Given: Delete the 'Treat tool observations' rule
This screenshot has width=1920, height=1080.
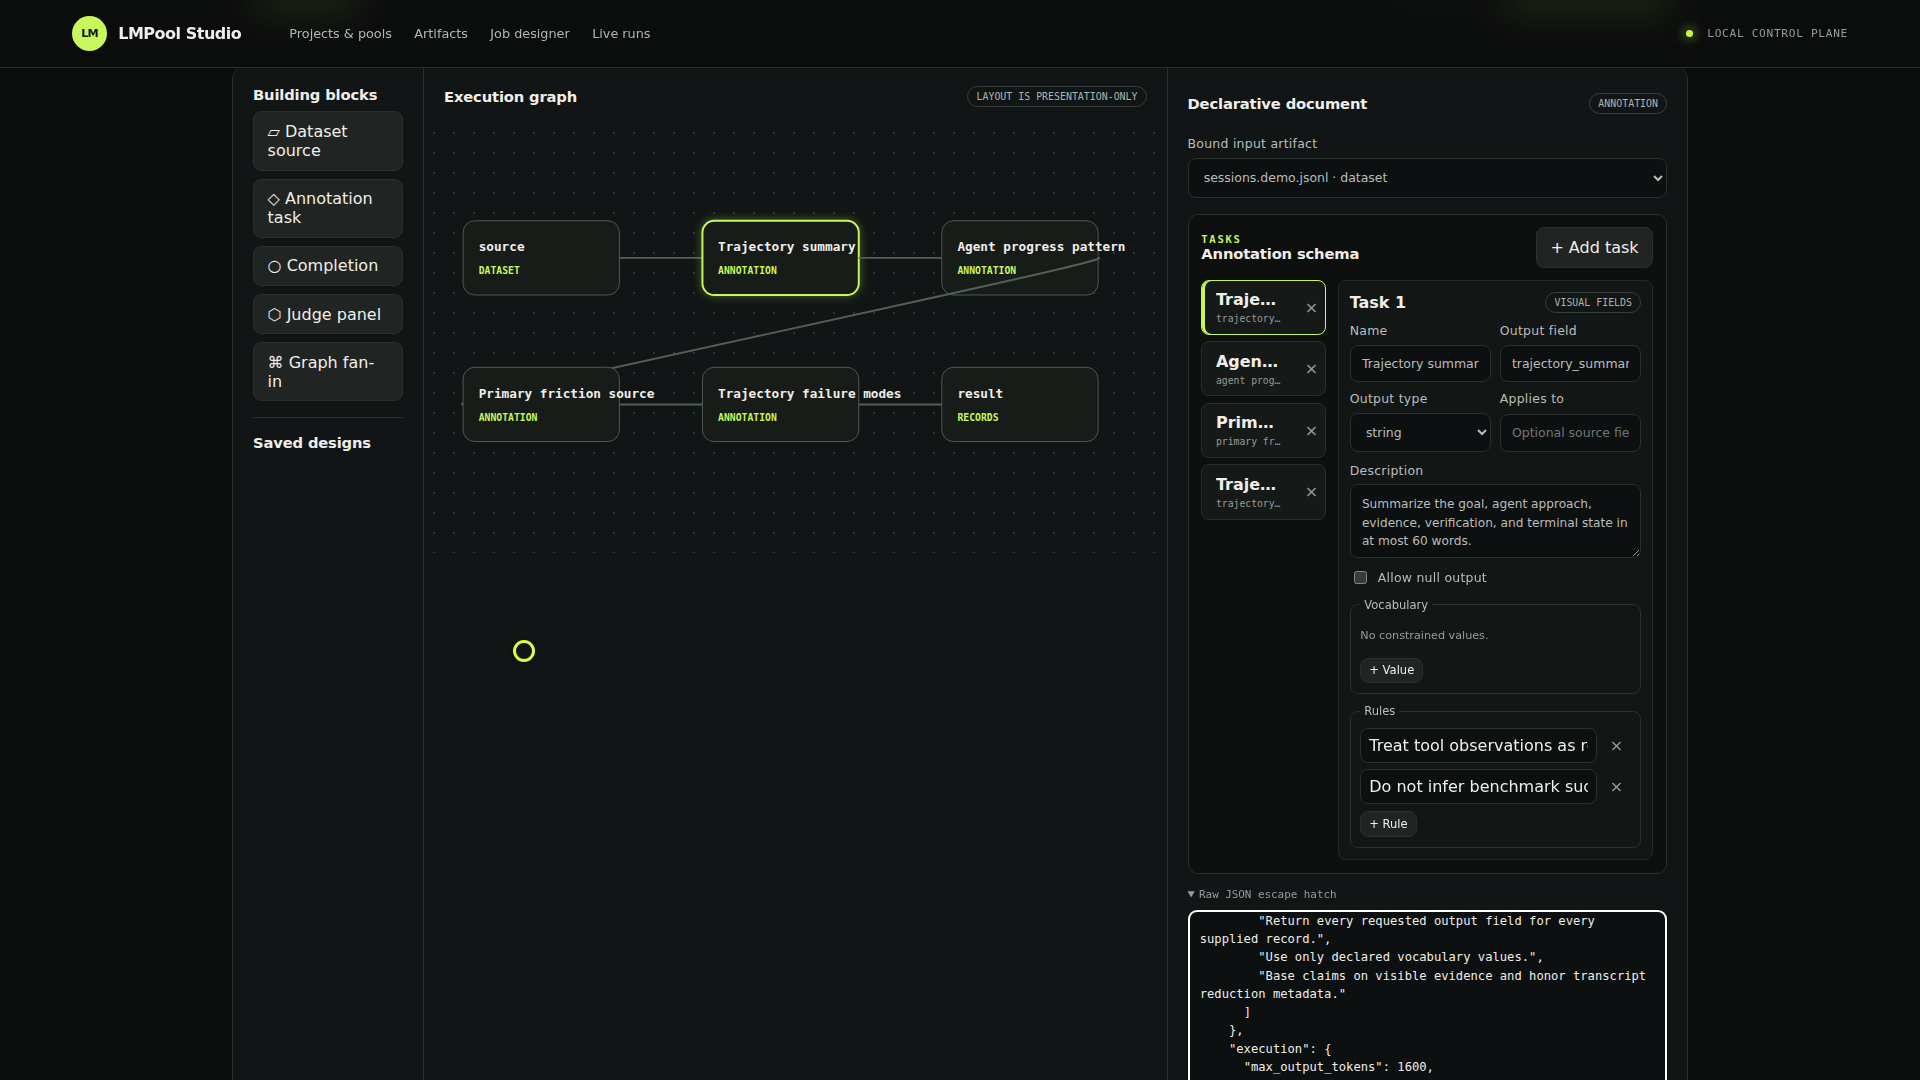Looking at the screenshot, I should (x=1616, y=746).
